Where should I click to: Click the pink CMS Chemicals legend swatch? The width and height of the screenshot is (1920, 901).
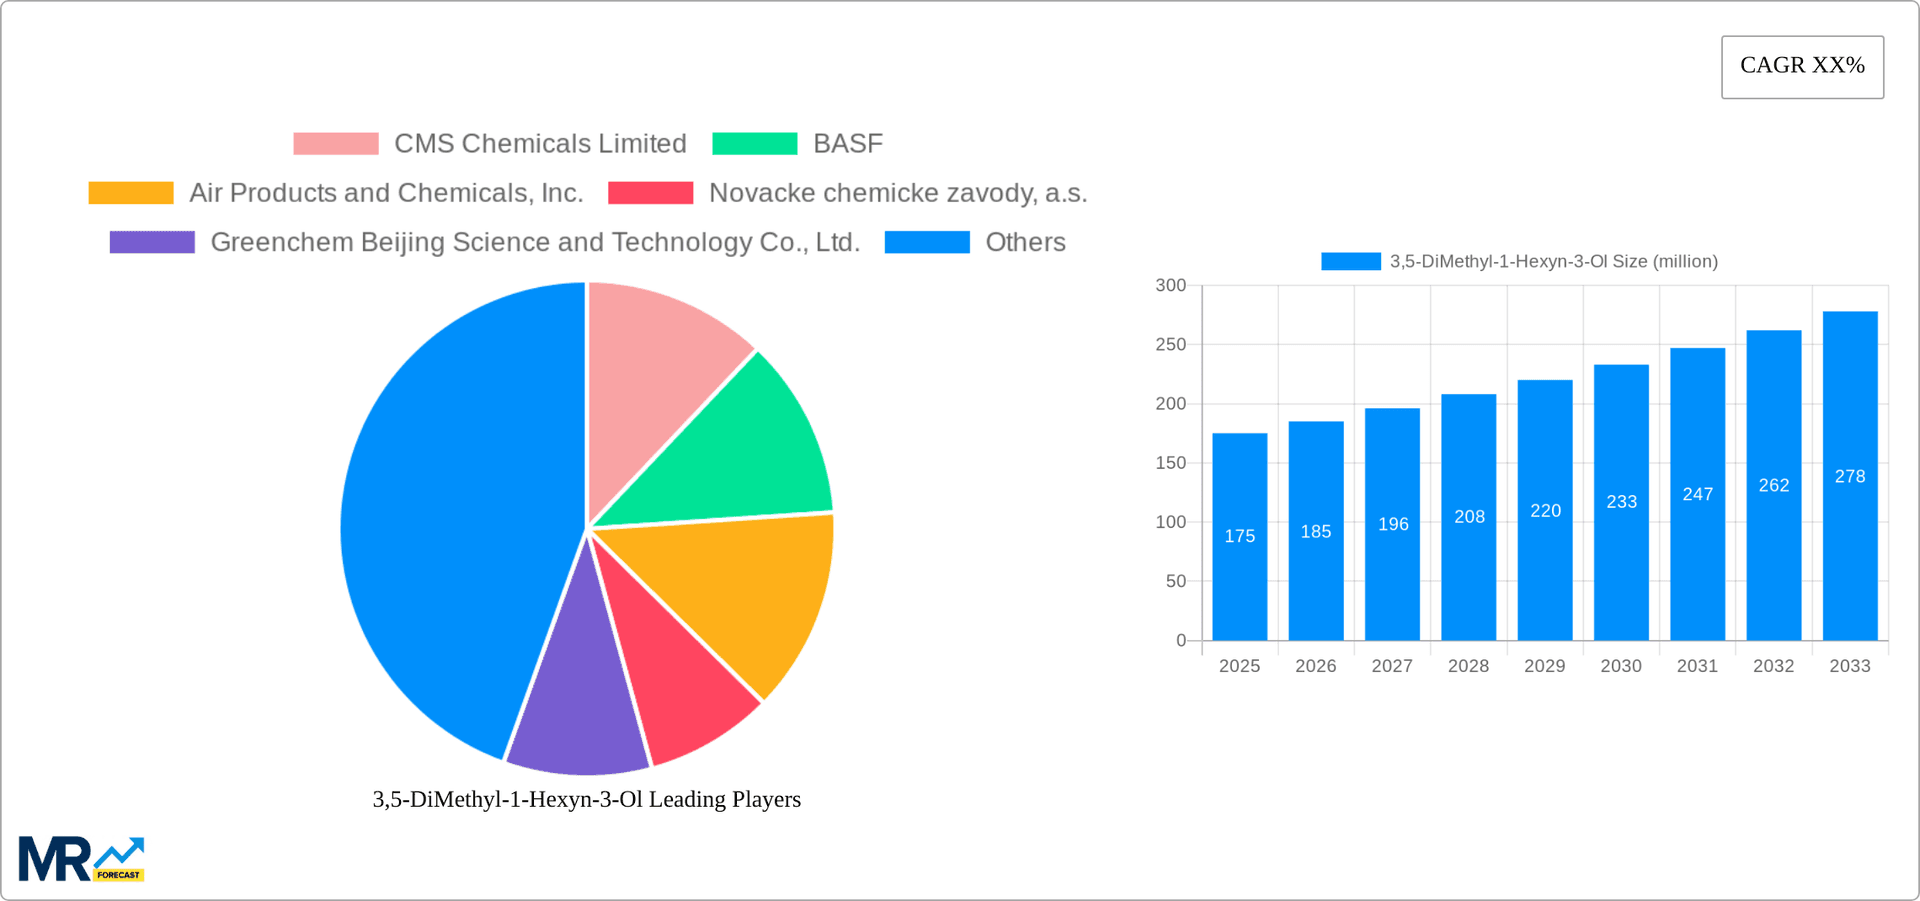pyautogui.click(x=336, y=143)
